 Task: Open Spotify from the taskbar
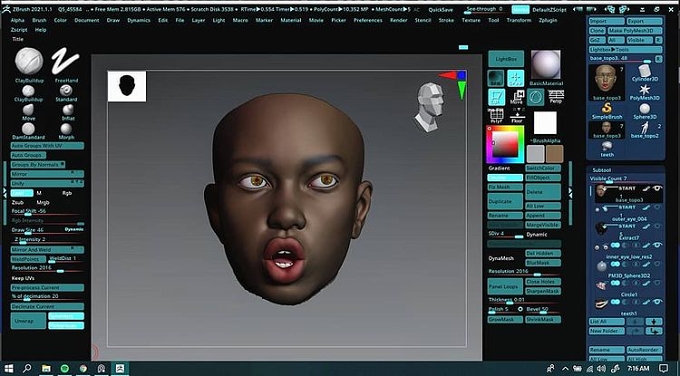coord(65,369)
